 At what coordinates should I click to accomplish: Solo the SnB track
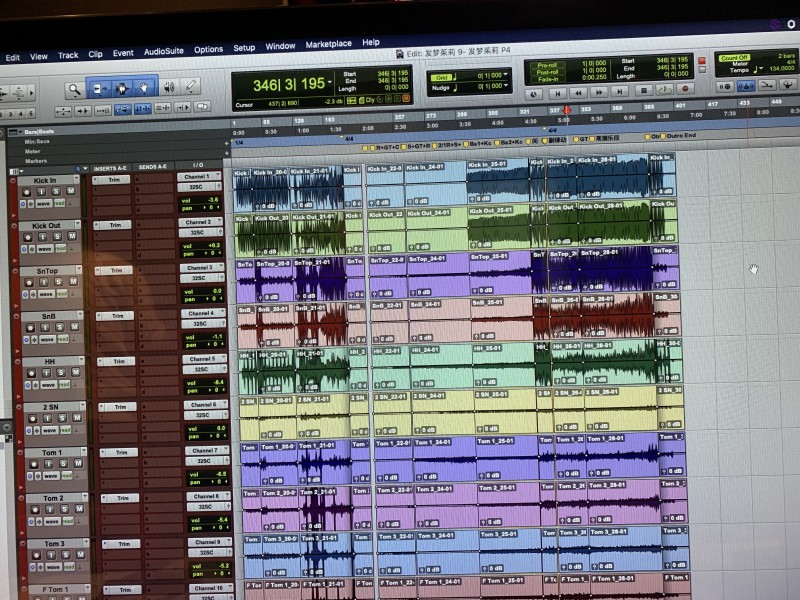click(59, 327)
